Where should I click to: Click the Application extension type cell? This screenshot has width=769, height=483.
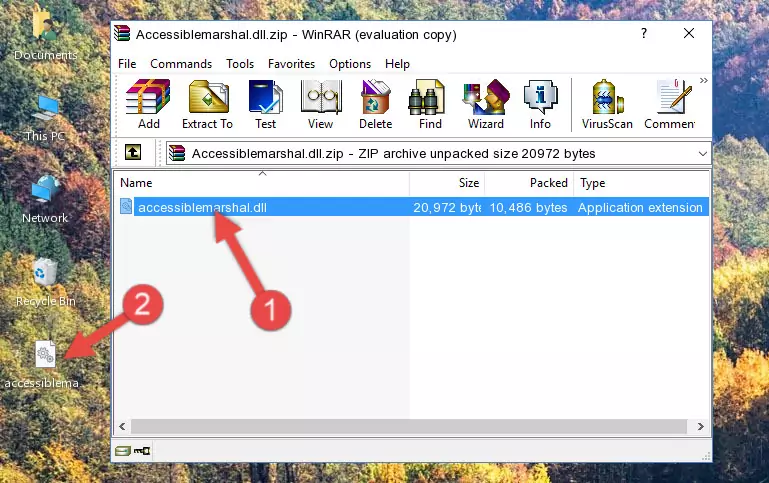tap(640, 207)
